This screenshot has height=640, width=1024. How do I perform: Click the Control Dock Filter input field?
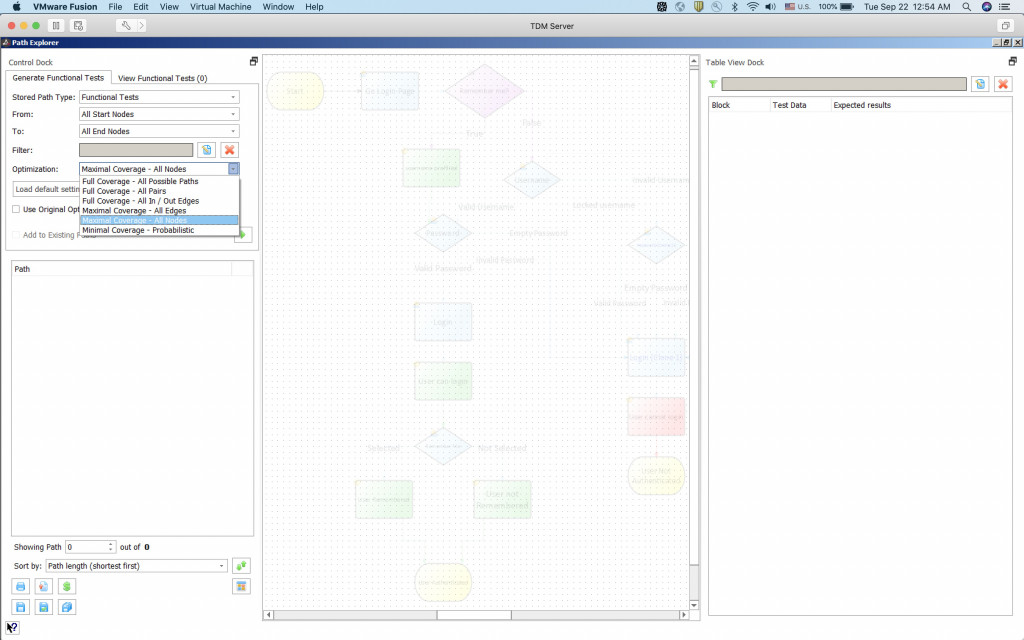click(136, 150)
